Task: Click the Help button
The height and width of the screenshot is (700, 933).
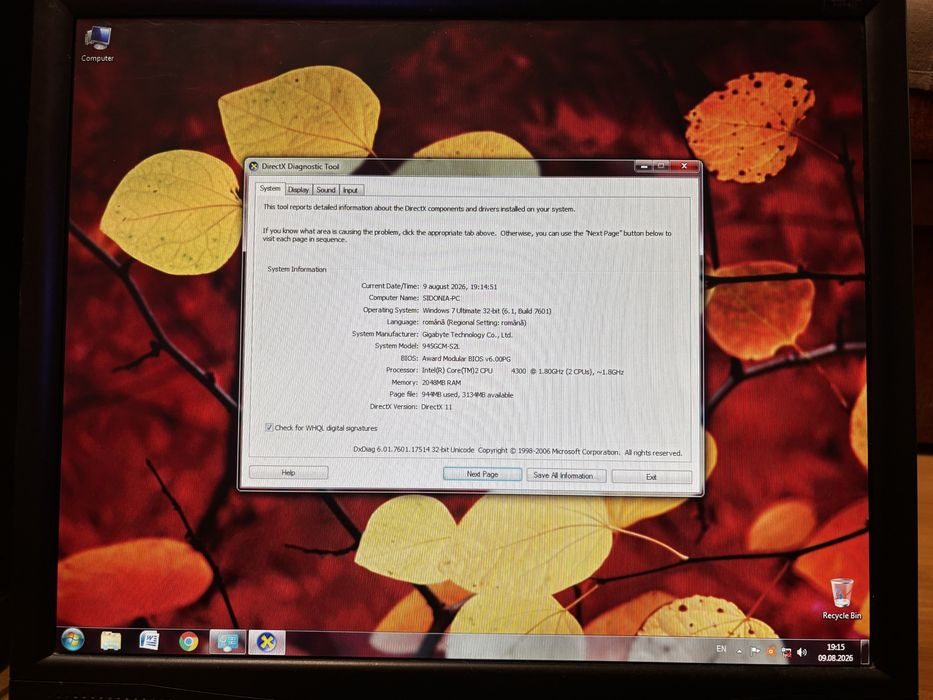Action: 289,473
